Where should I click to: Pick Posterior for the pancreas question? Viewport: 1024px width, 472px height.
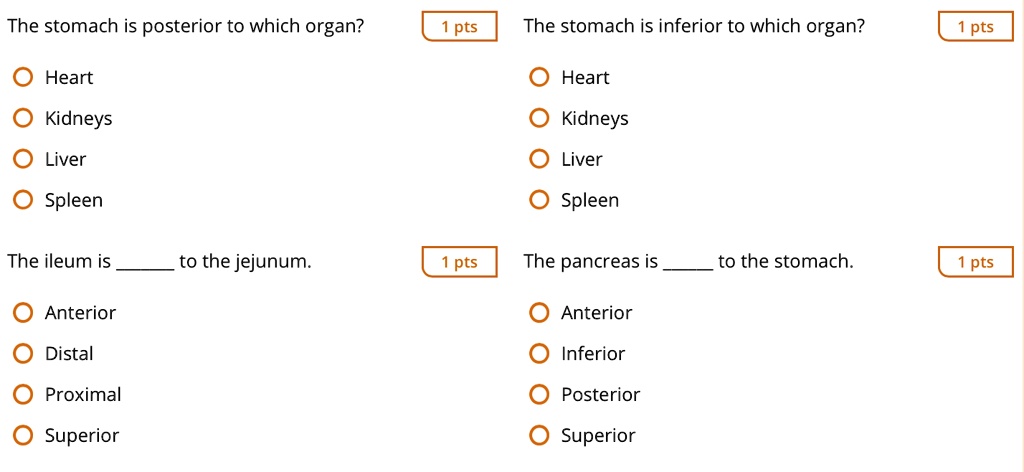point(539,395)
